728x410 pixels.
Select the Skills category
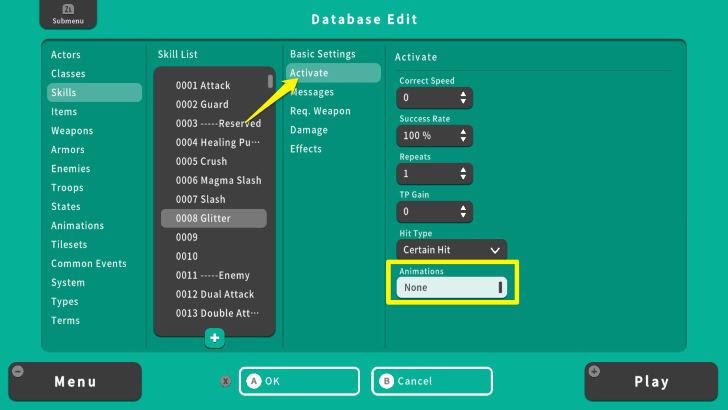pyautogui.click(x=94, y=92)
